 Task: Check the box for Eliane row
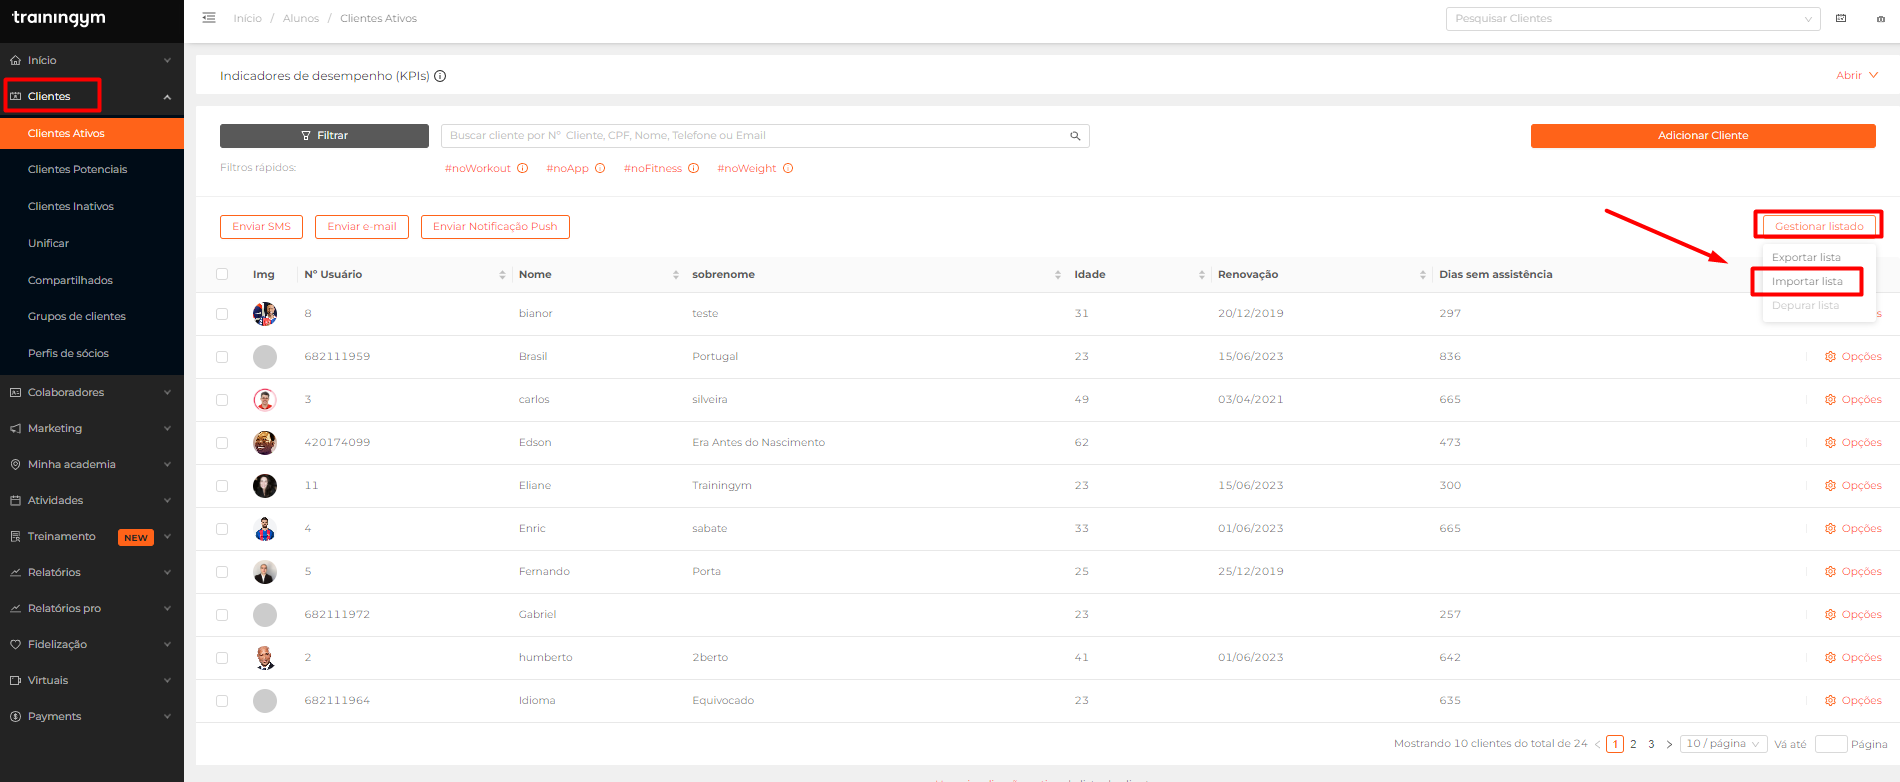coord(222,486)
